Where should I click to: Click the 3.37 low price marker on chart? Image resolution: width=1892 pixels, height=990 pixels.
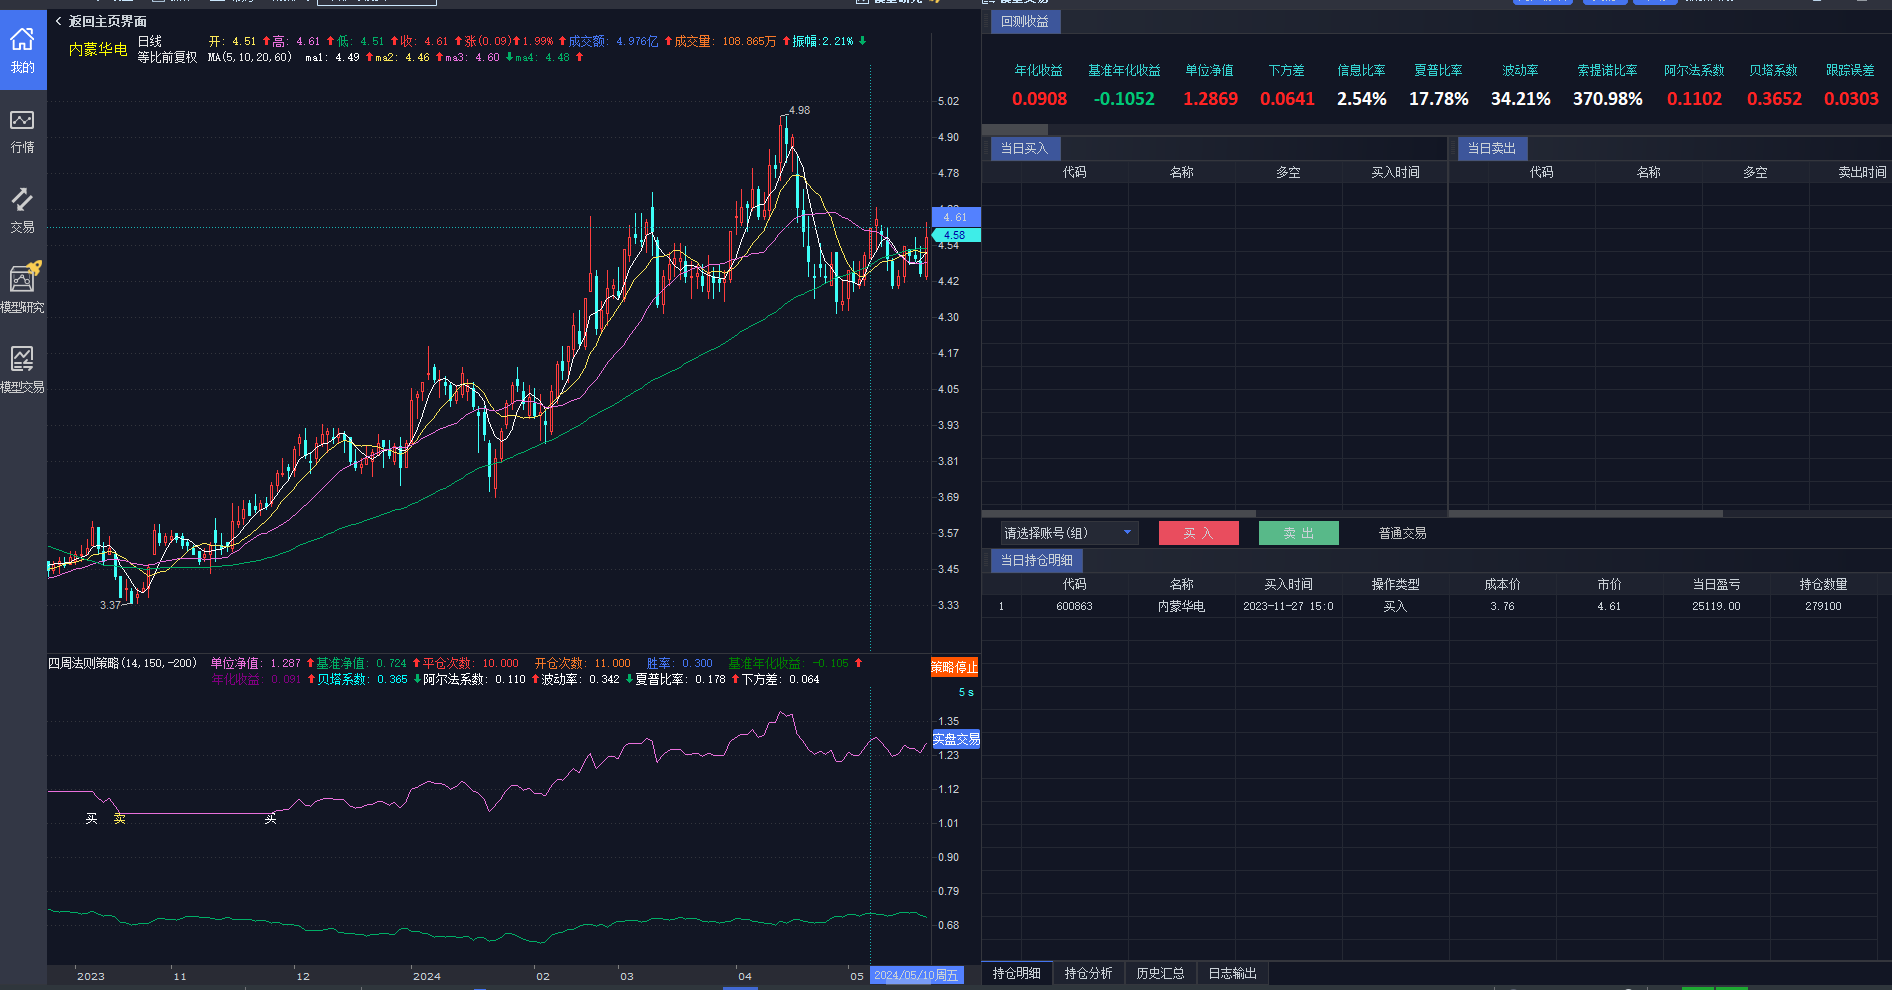(x=110, y=605)
